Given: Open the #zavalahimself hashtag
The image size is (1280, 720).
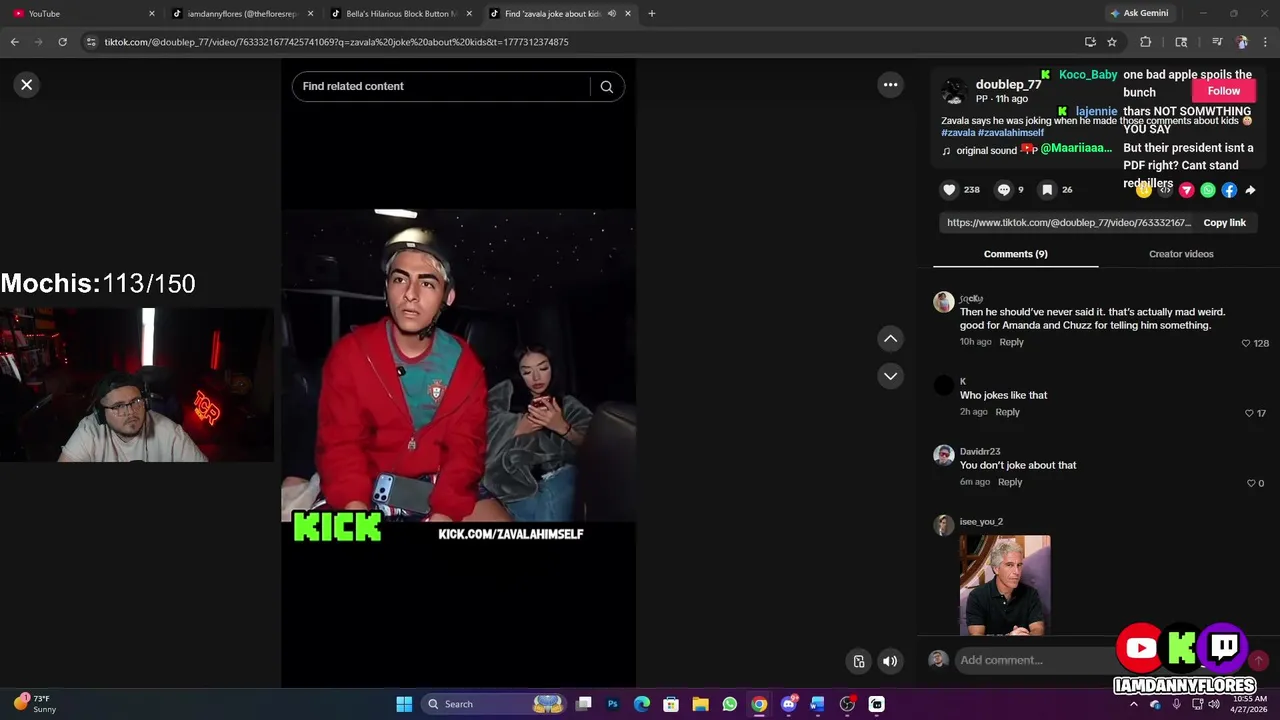Looking at the screenshot, I should (1011, 133).
